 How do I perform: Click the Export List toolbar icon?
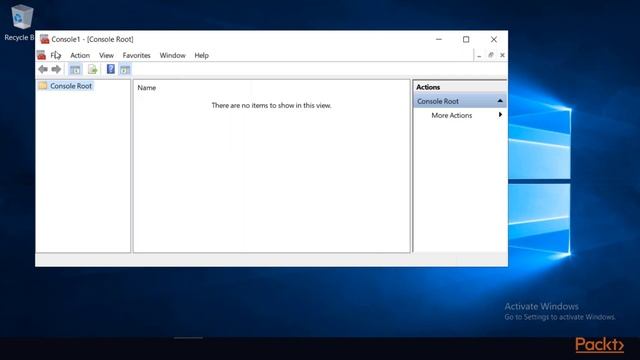tap(93, 69)
